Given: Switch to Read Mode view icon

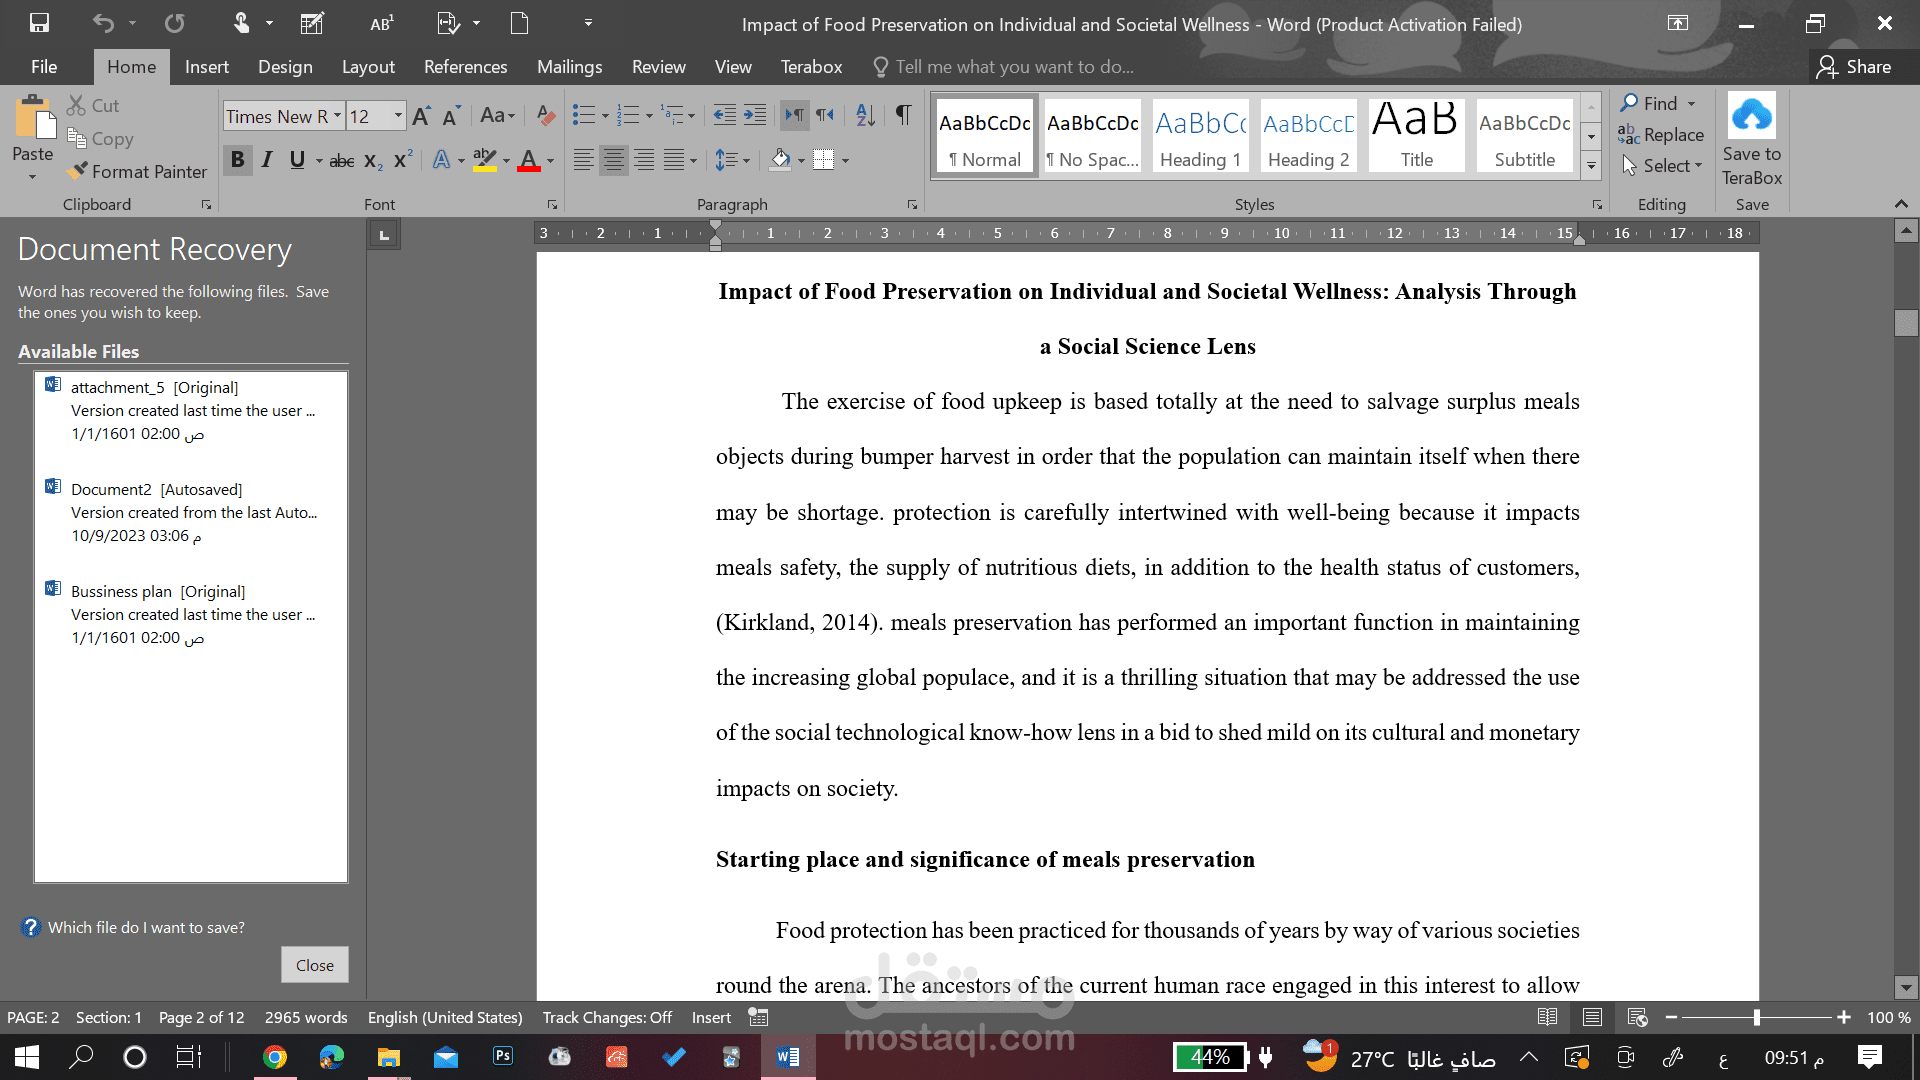Looking at the screenshot, I should (1547, 1017).
